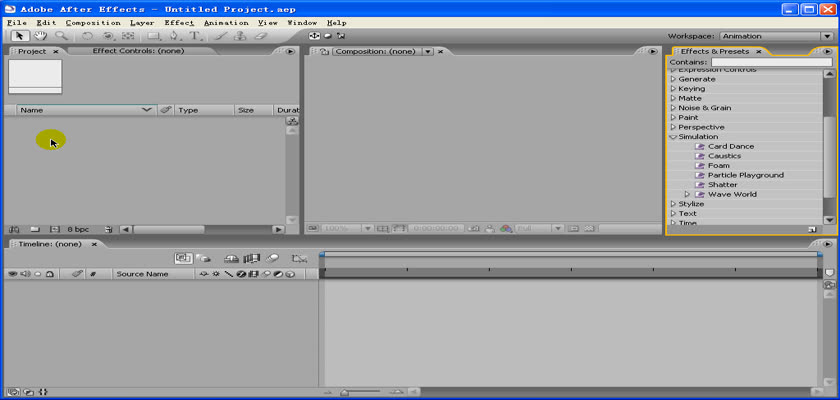Open the Effects & Presets panel menu arrow
The width and height of the screenshot is (840, 400).
point(828,51)
